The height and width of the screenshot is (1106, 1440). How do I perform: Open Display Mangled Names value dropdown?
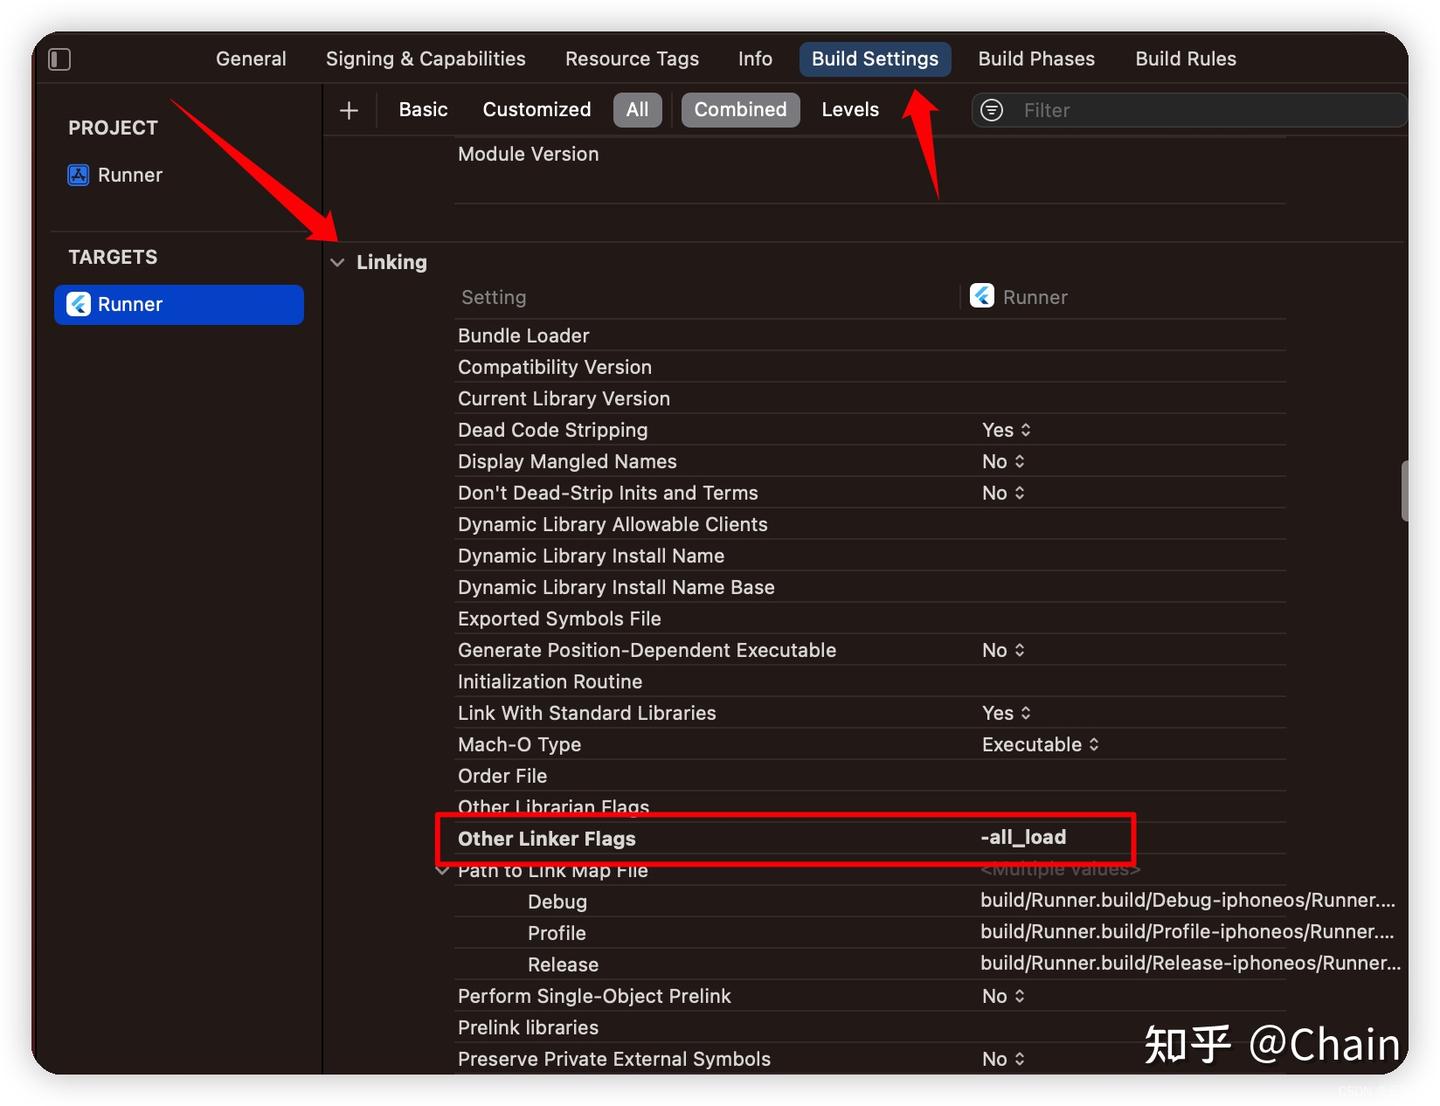pos(1003,461)
